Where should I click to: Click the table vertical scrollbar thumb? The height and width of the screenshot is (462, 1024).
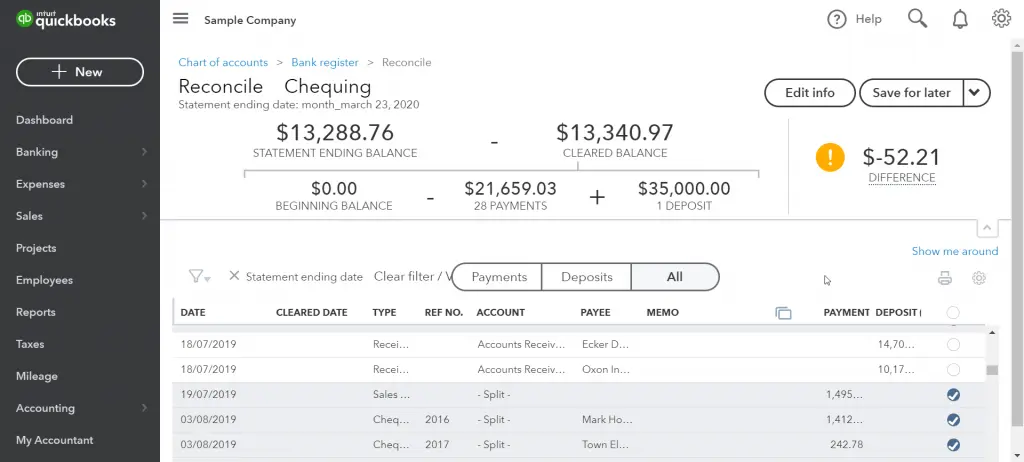tap(992, 370)
